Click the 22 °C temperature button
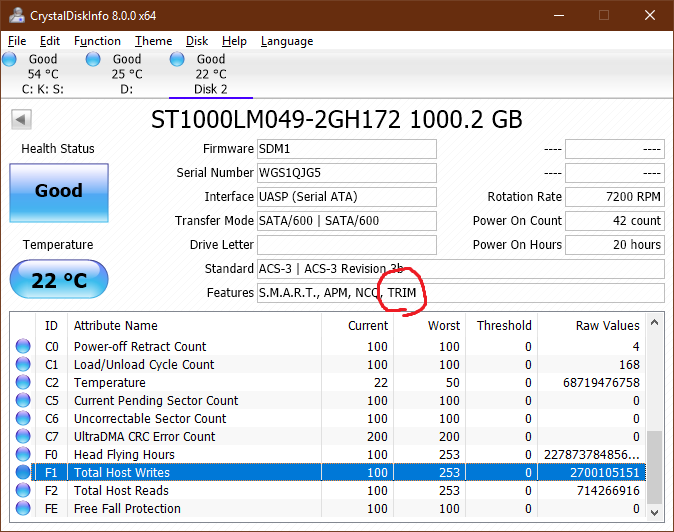 (59, 279)
